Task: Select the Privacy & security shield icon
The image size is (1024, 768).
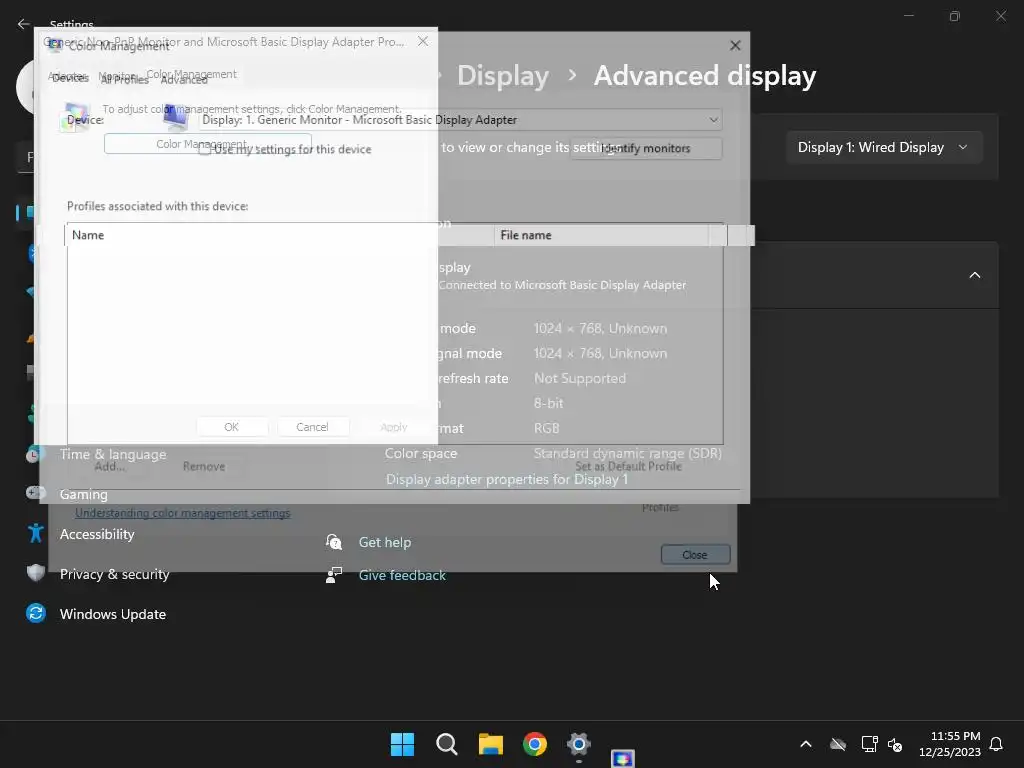Action: [36, 573]
